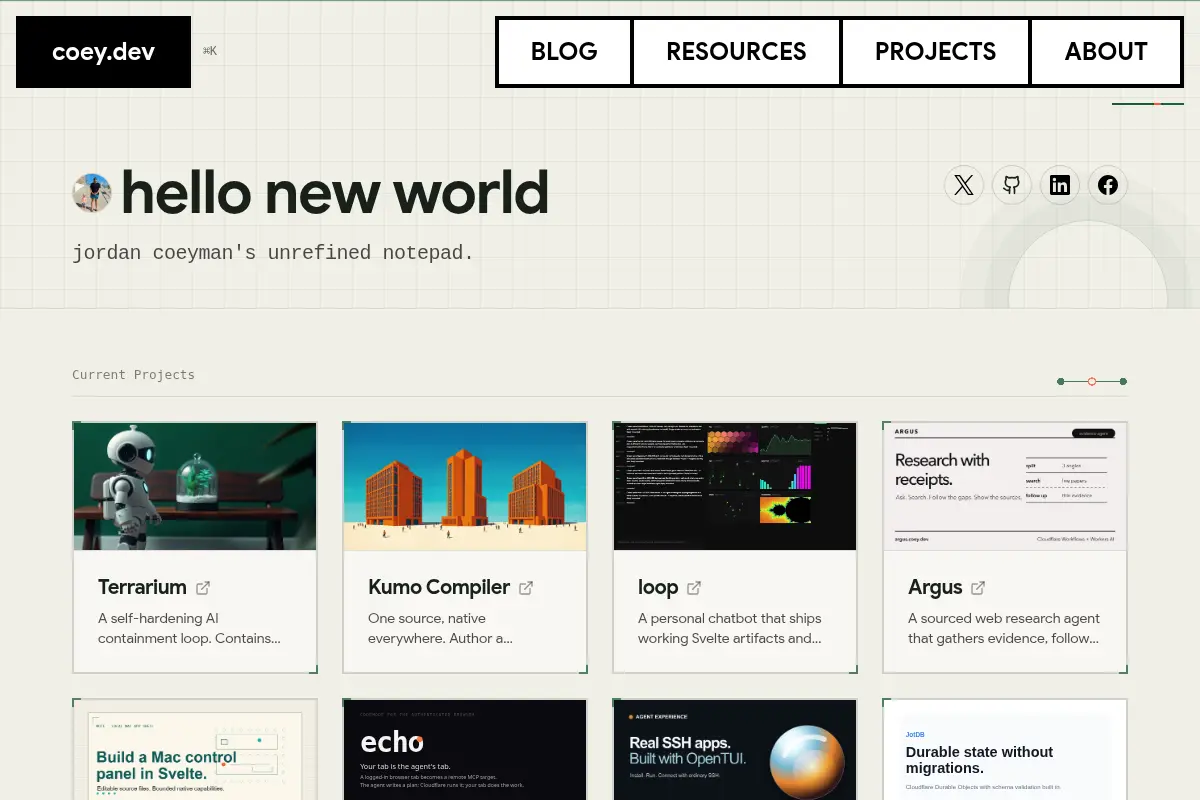Image resolution: width=1200 pixels, height=800 pixels.
Task: Open the BLOG navigation item
Action: point(564,52)
